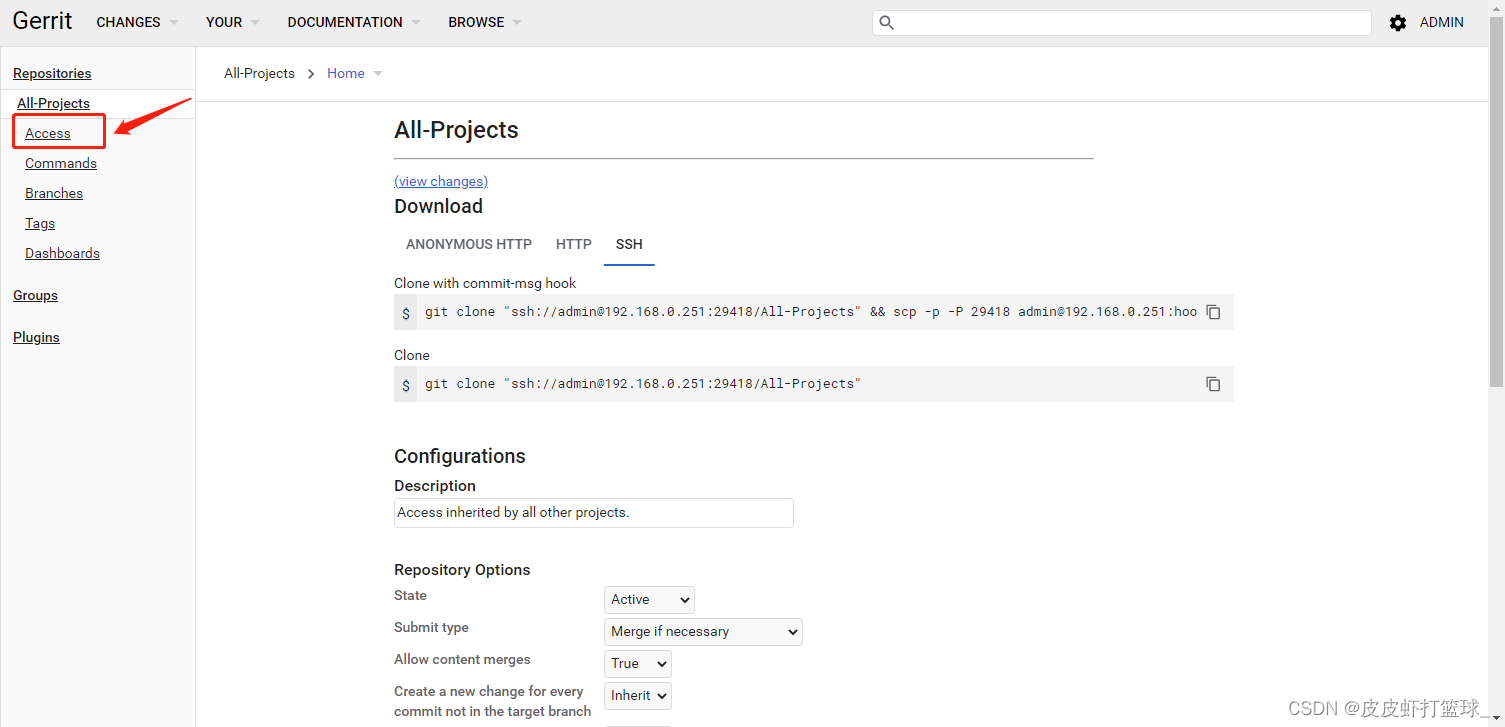Click the page vertical scrollbar
The height and width of the screenshot is (727, 1505).
(1496, 200)
